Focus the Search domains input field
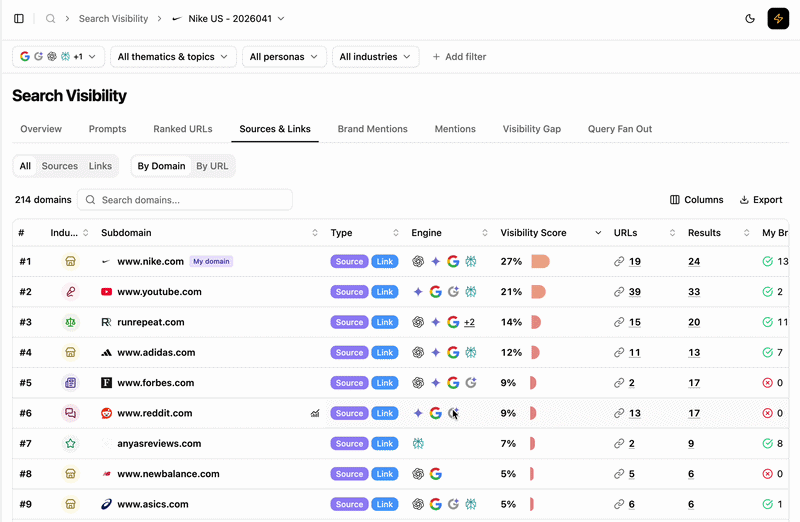The height and width of the screenshot is (522, 800). click(x=185, y=200)
